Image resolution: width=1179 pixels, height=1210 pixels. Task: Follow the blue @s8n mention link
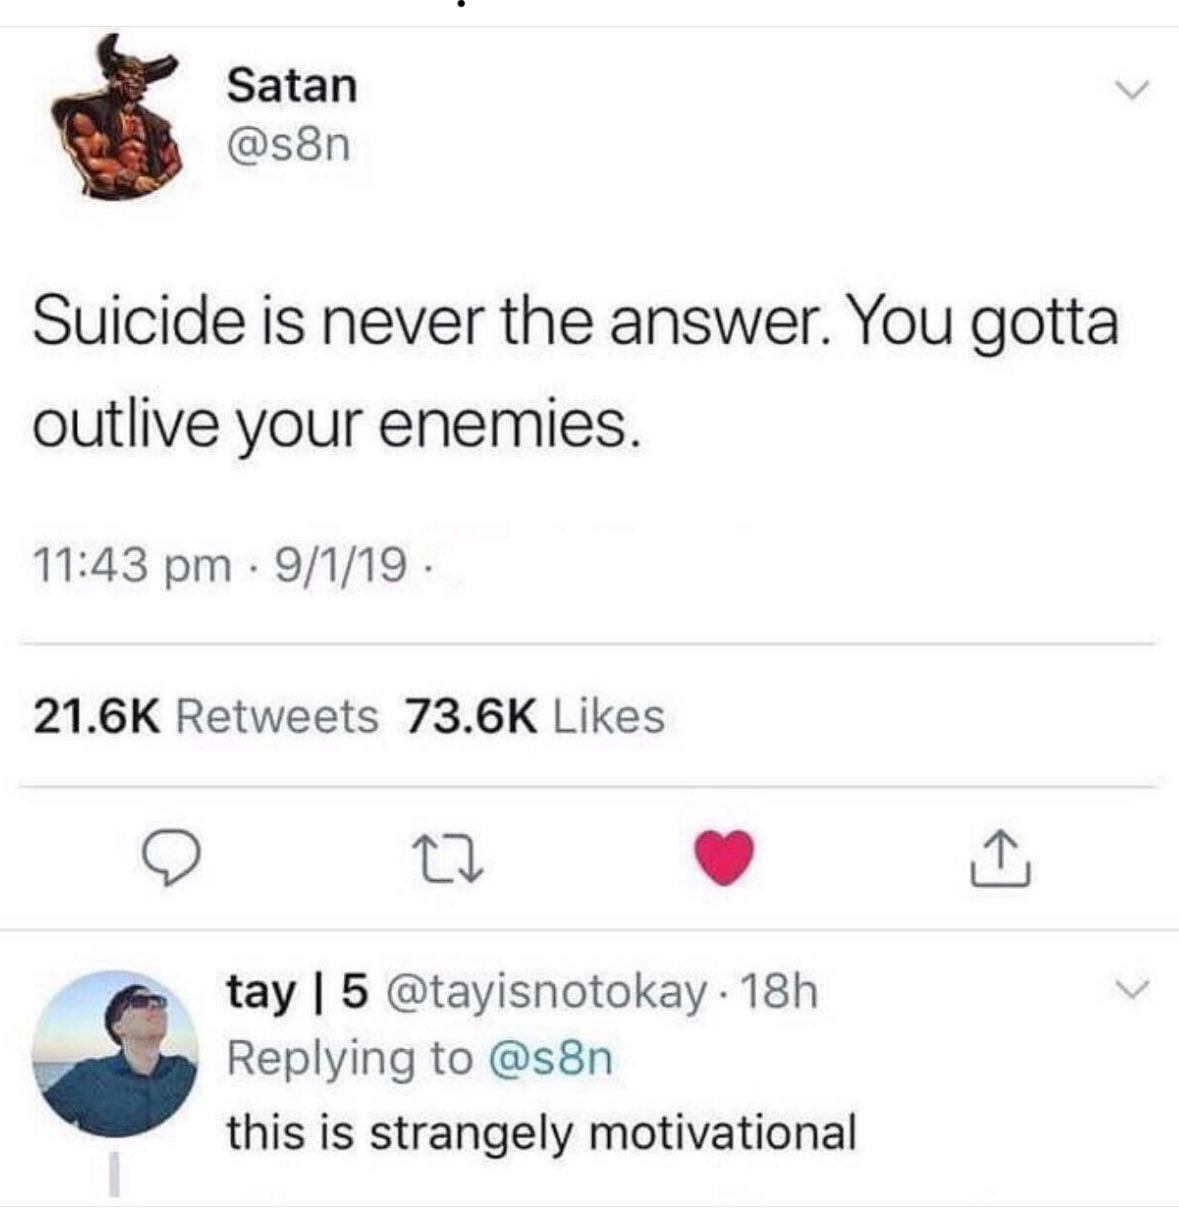(x=551, y=1059)
